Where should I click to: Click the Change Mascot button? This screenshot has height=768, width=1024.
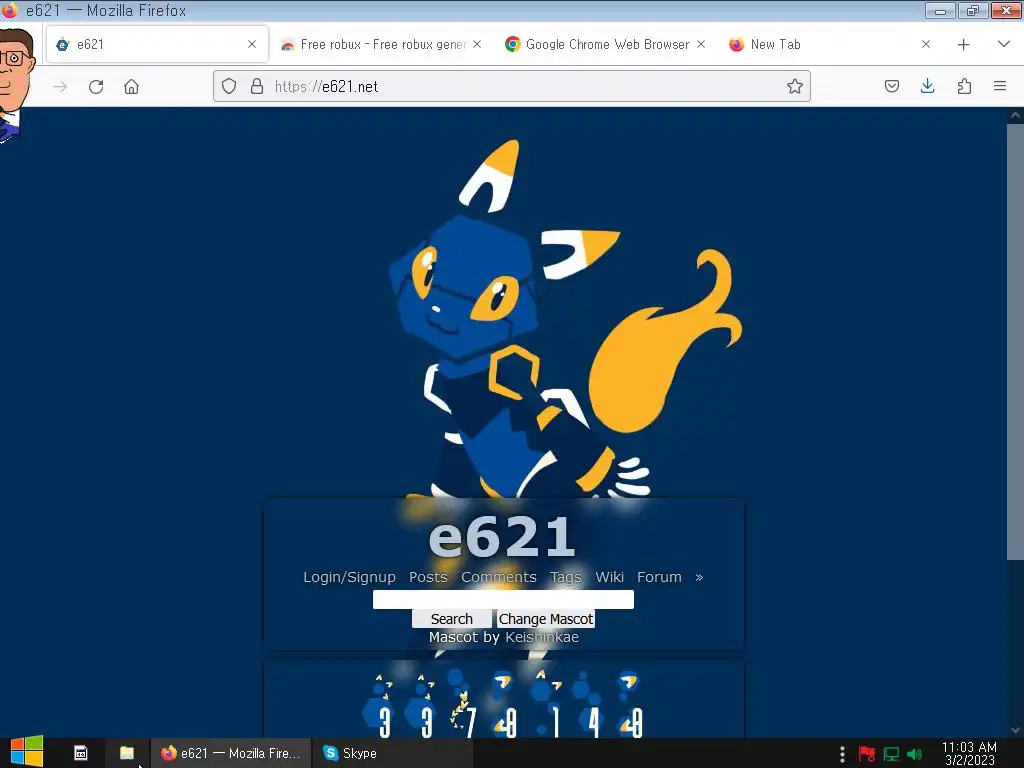click(546, 619)
